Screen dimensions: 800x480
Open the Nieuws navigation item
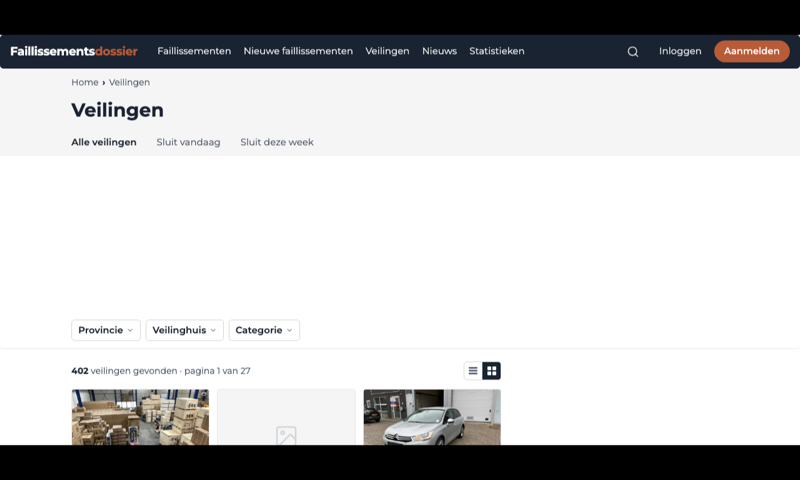click(439, 51)
